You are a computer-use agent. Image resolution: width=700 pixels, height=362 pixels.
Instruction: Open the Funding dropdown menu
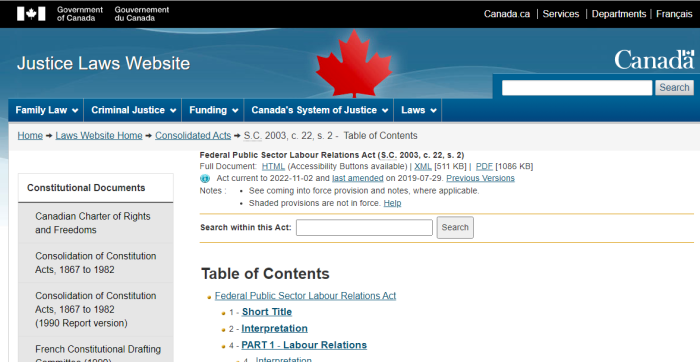213,110
